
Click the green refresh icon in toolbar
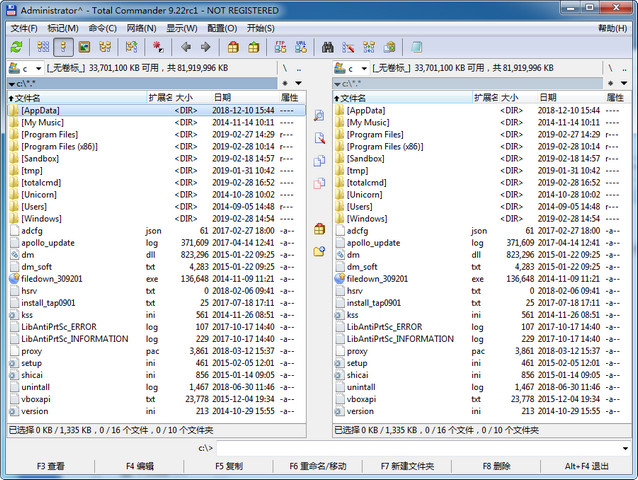point(16,47)
